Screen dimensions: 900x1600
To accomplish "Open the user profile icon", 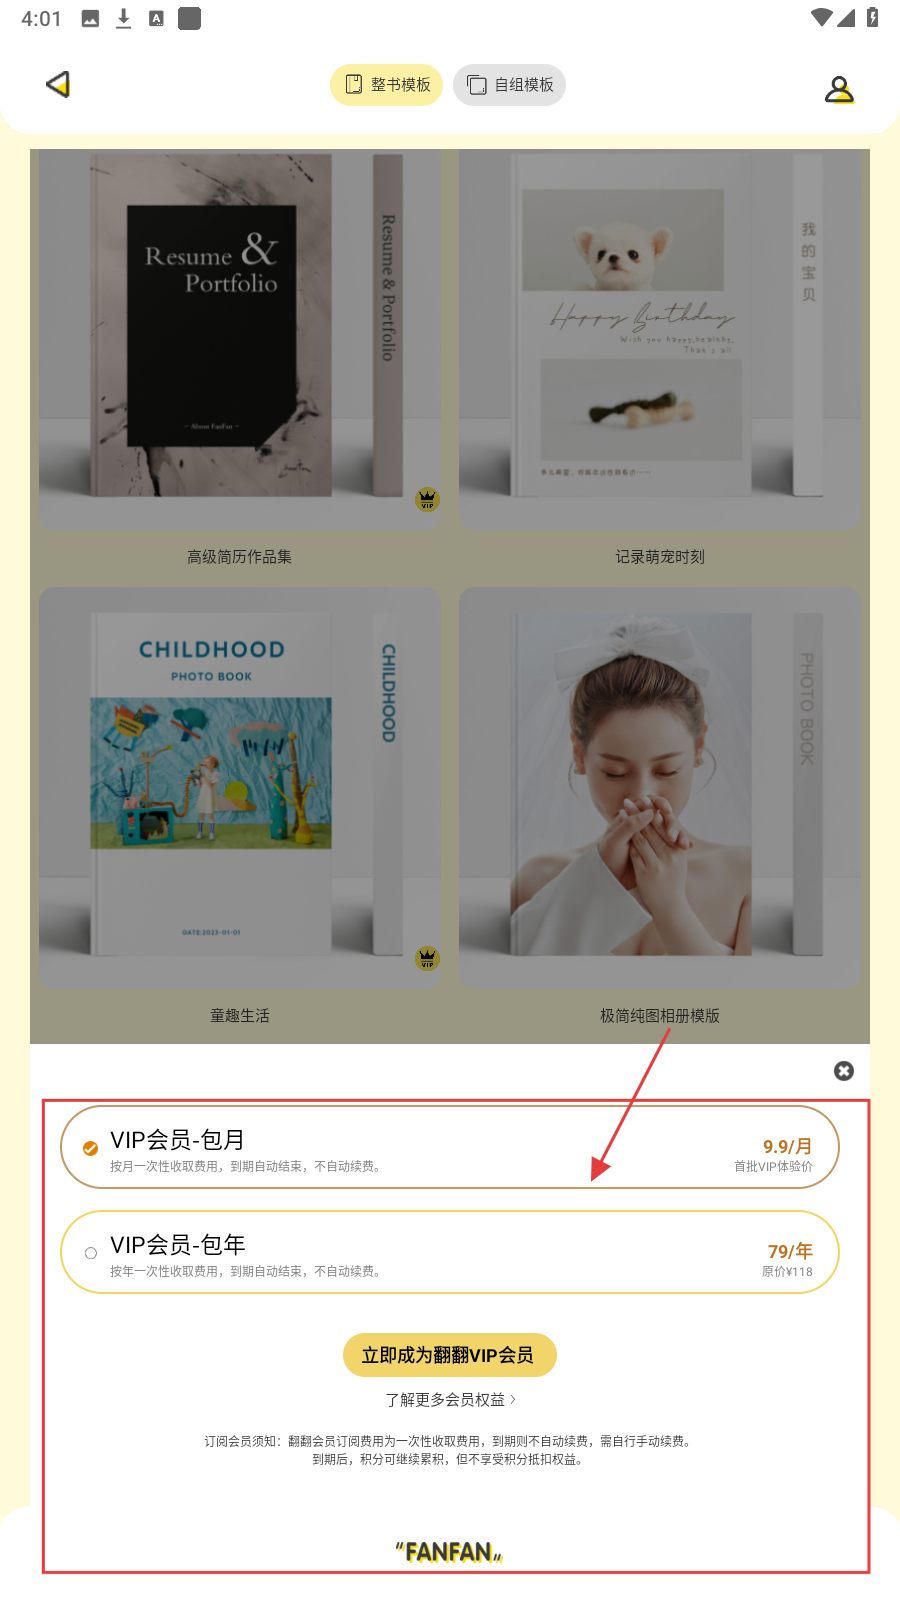I will (x=839, y=90).
